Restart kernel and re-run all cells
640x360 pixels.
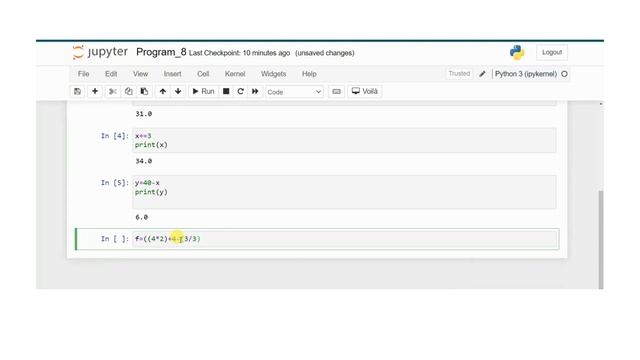click(255, 91)
